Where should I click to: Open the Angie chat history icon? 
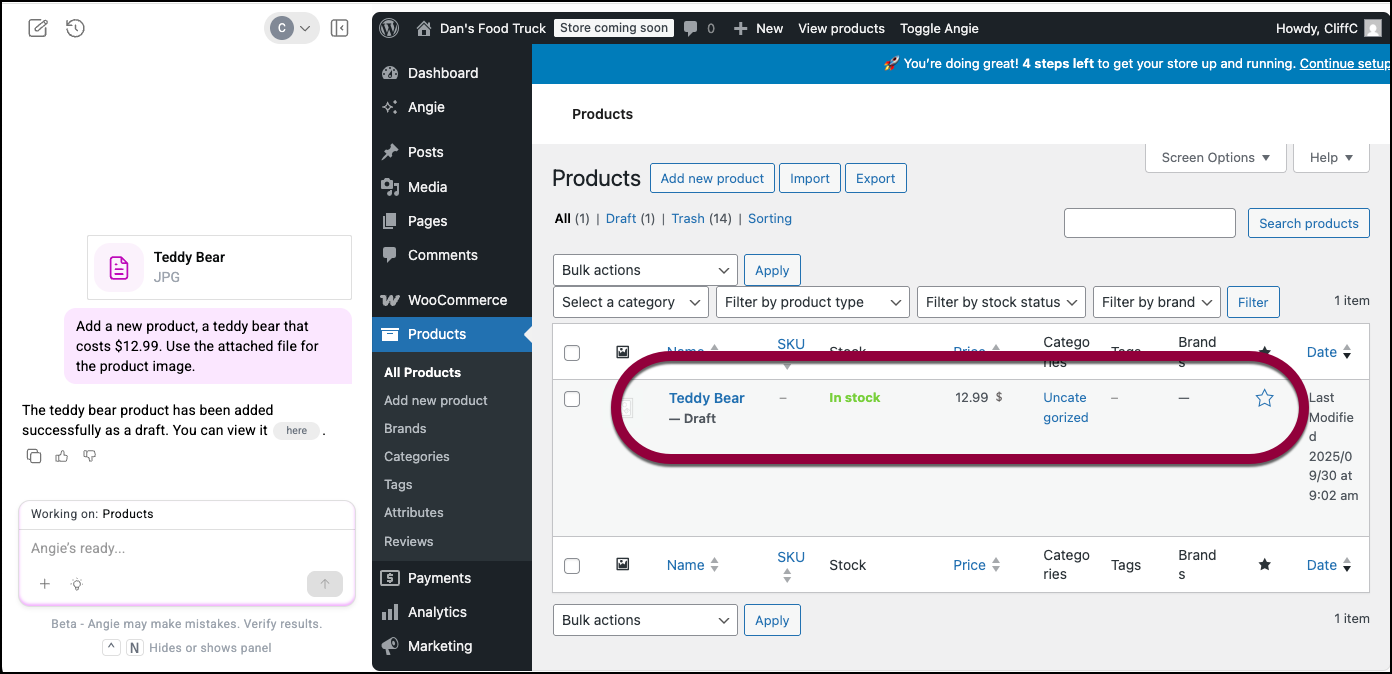click(75, 28)
